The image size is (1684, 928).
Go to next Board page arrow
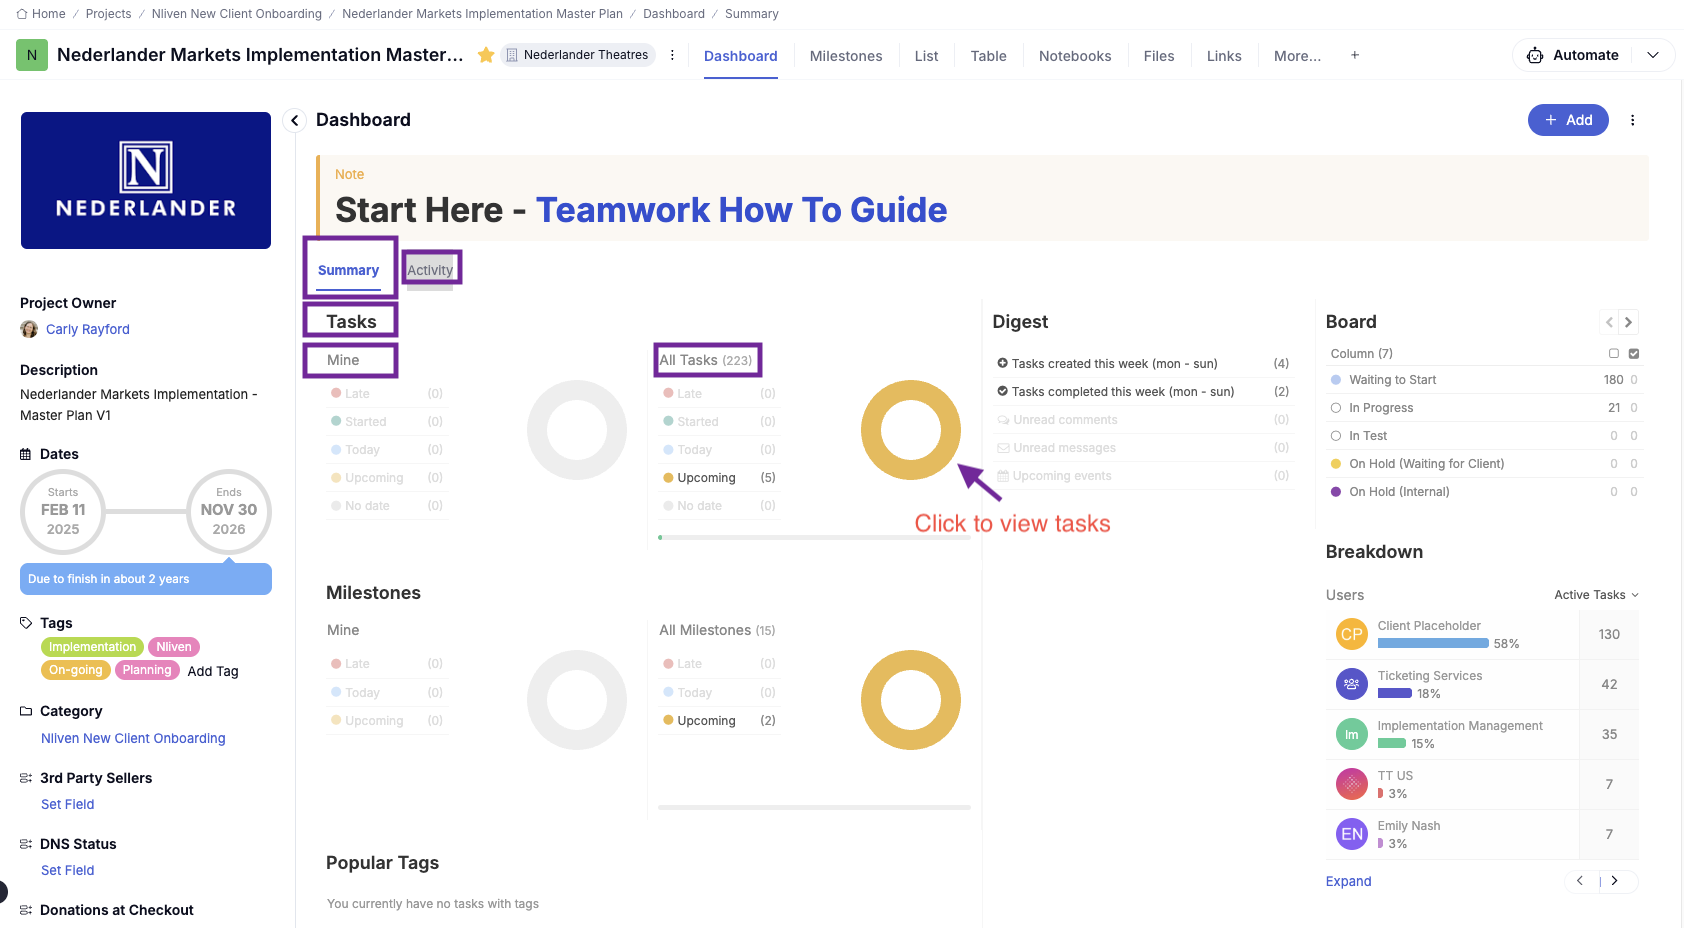[x=1628, y=322]
